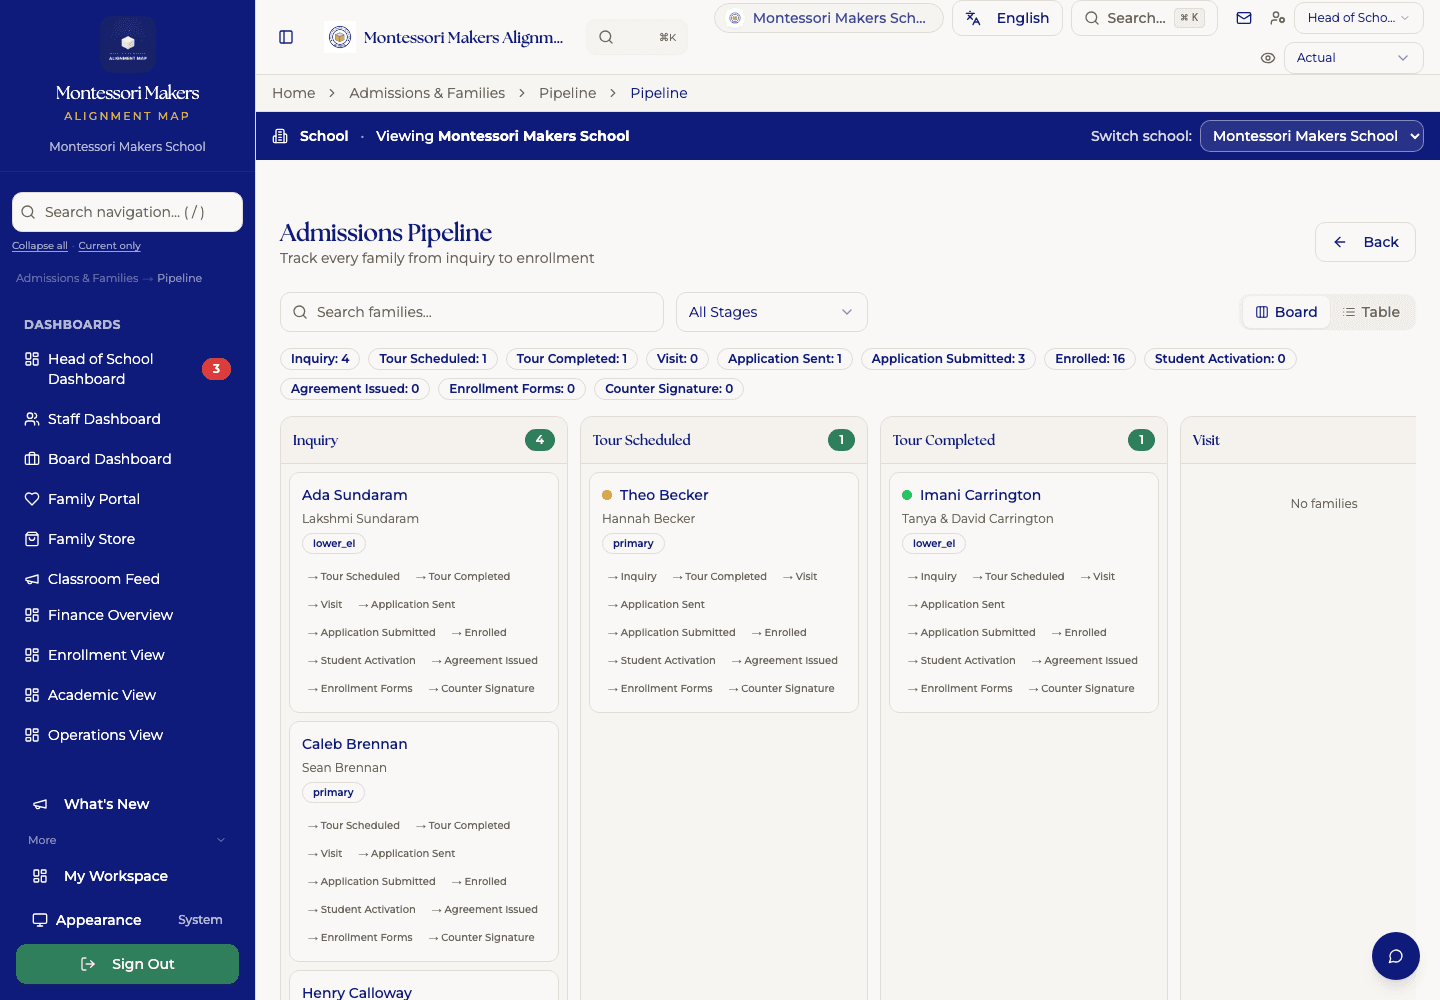Click the Enrollment View grid icon
The width and height of the screenshot is (1440, 1000).
click(x=32, y=655)
